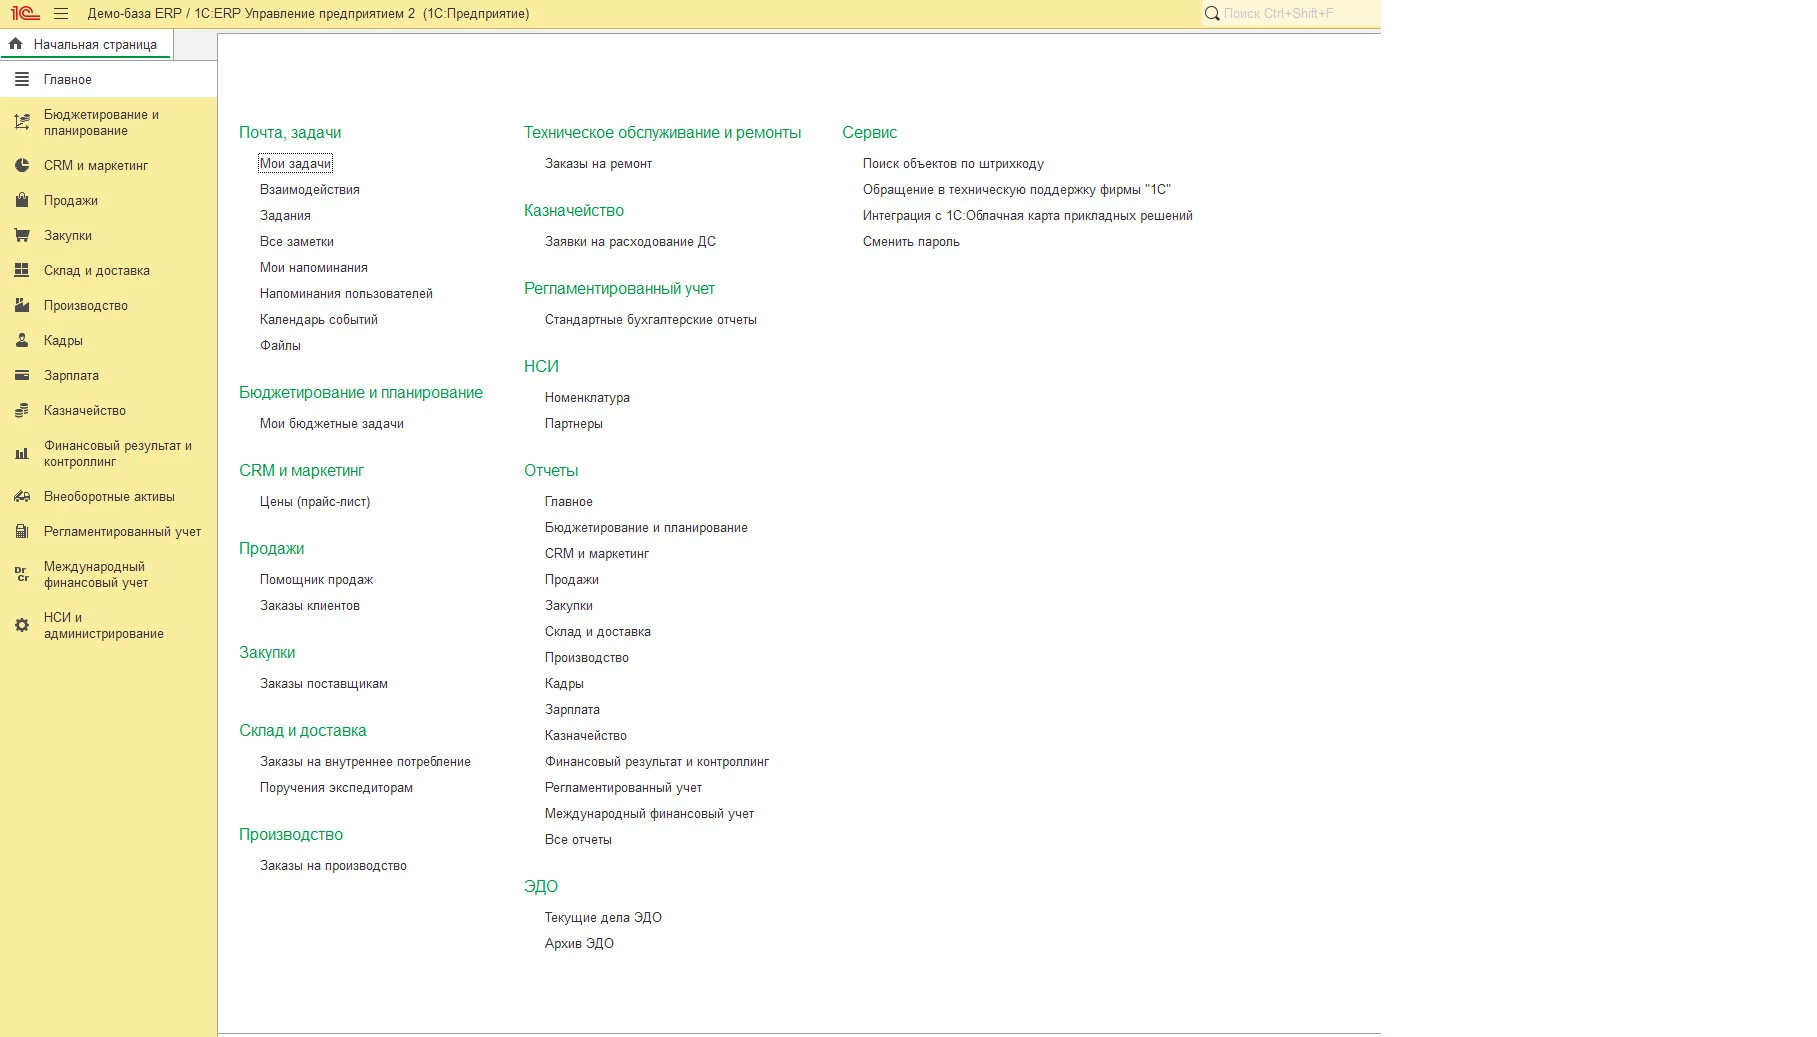Click the Производство factory icon

tap(22, 305)
